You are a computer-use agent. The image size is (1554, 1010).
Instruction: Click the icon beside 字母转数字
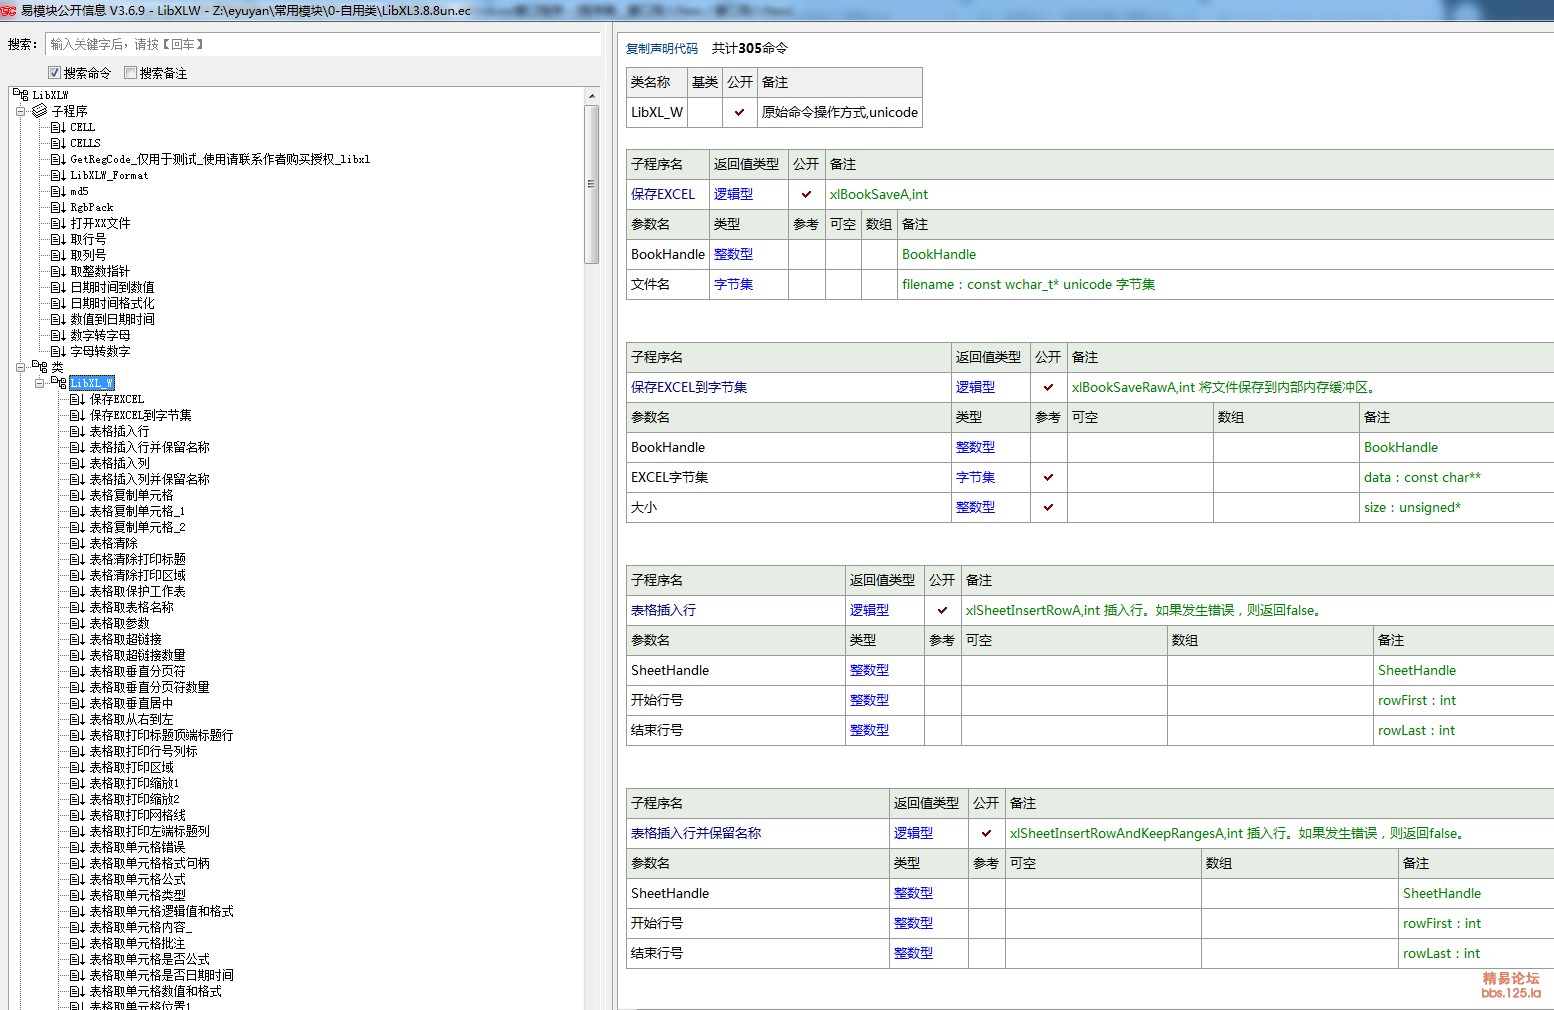pos(58,351)
